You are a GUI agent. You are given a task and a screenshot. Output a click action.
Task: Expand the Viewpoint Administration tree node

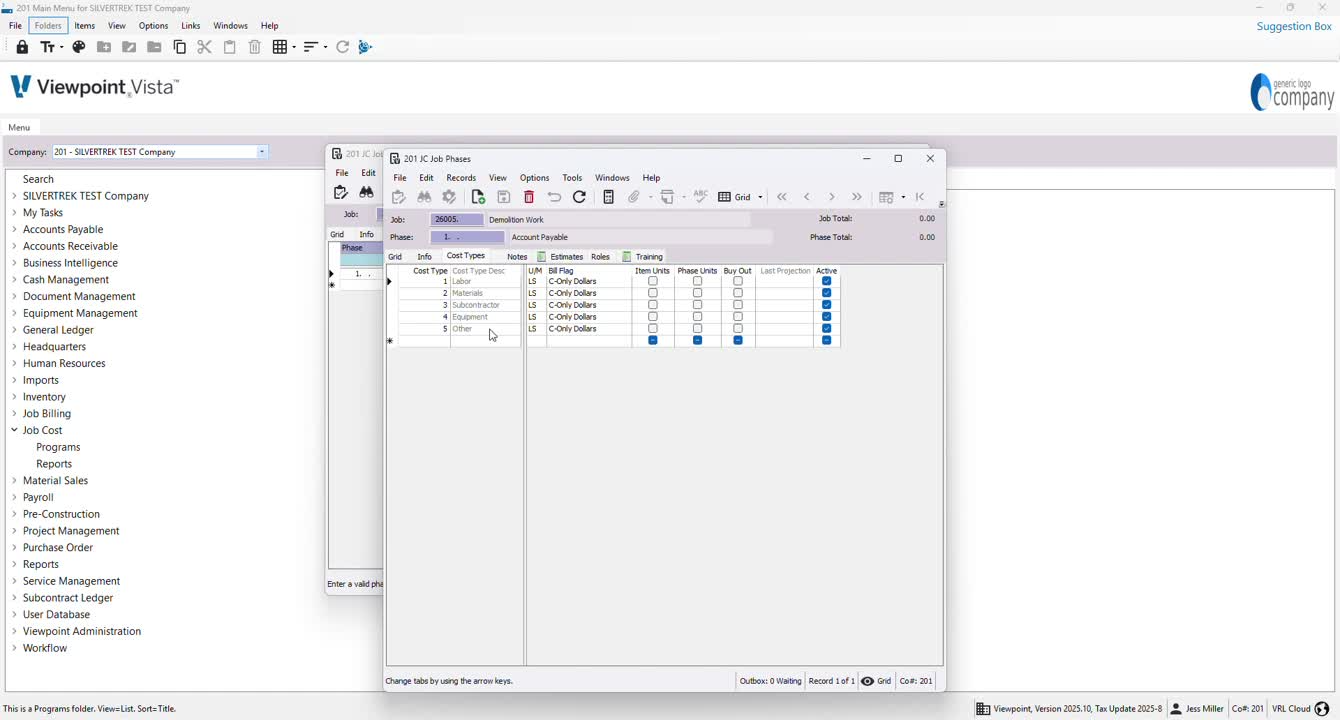coord(14,631)
